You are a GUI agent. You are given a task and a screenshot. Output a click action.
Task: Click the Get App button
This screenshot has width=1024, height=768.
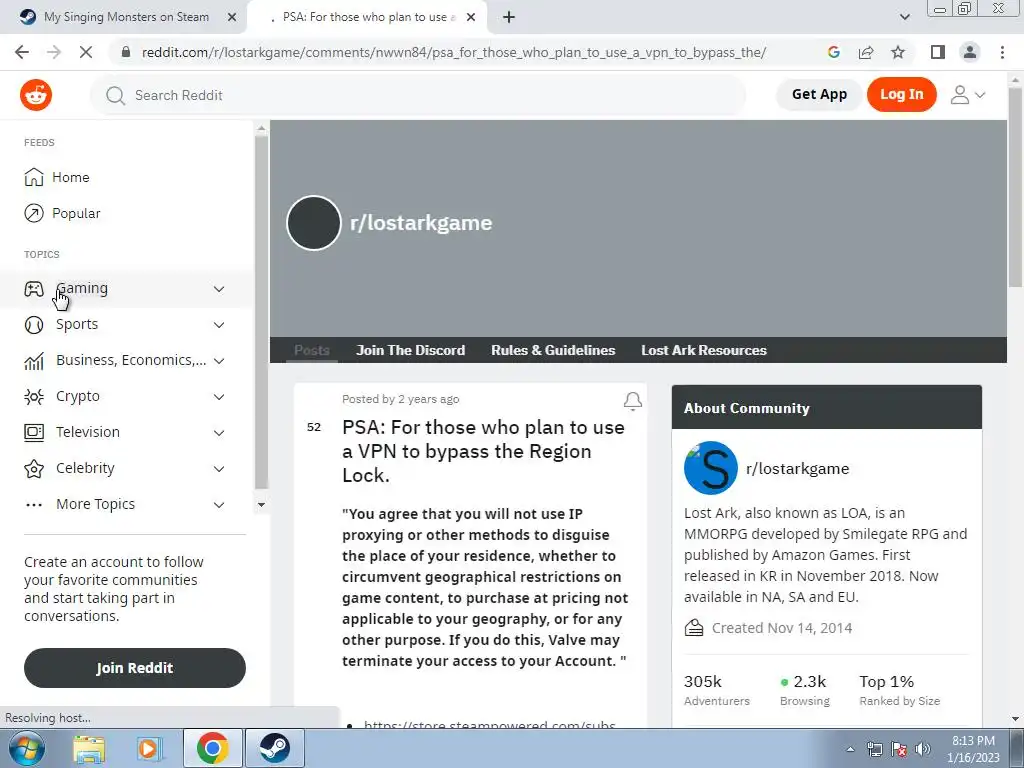tap(819, 95)
